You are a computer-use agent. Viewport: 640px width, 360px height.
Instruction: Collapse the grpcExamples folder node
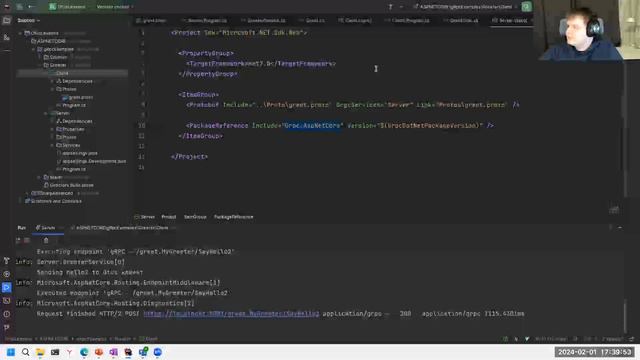point(34,49)
